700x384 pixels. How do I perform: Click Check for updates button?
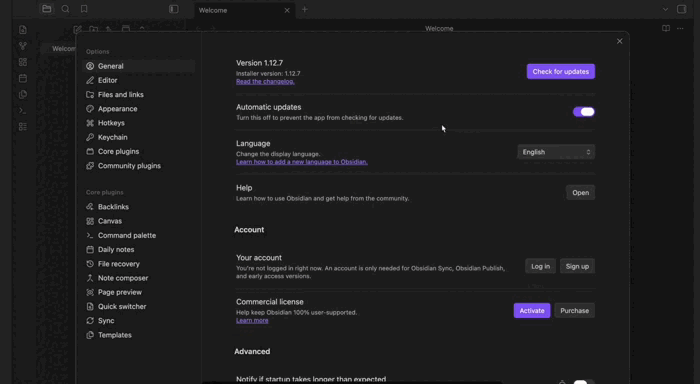(561, 71)
